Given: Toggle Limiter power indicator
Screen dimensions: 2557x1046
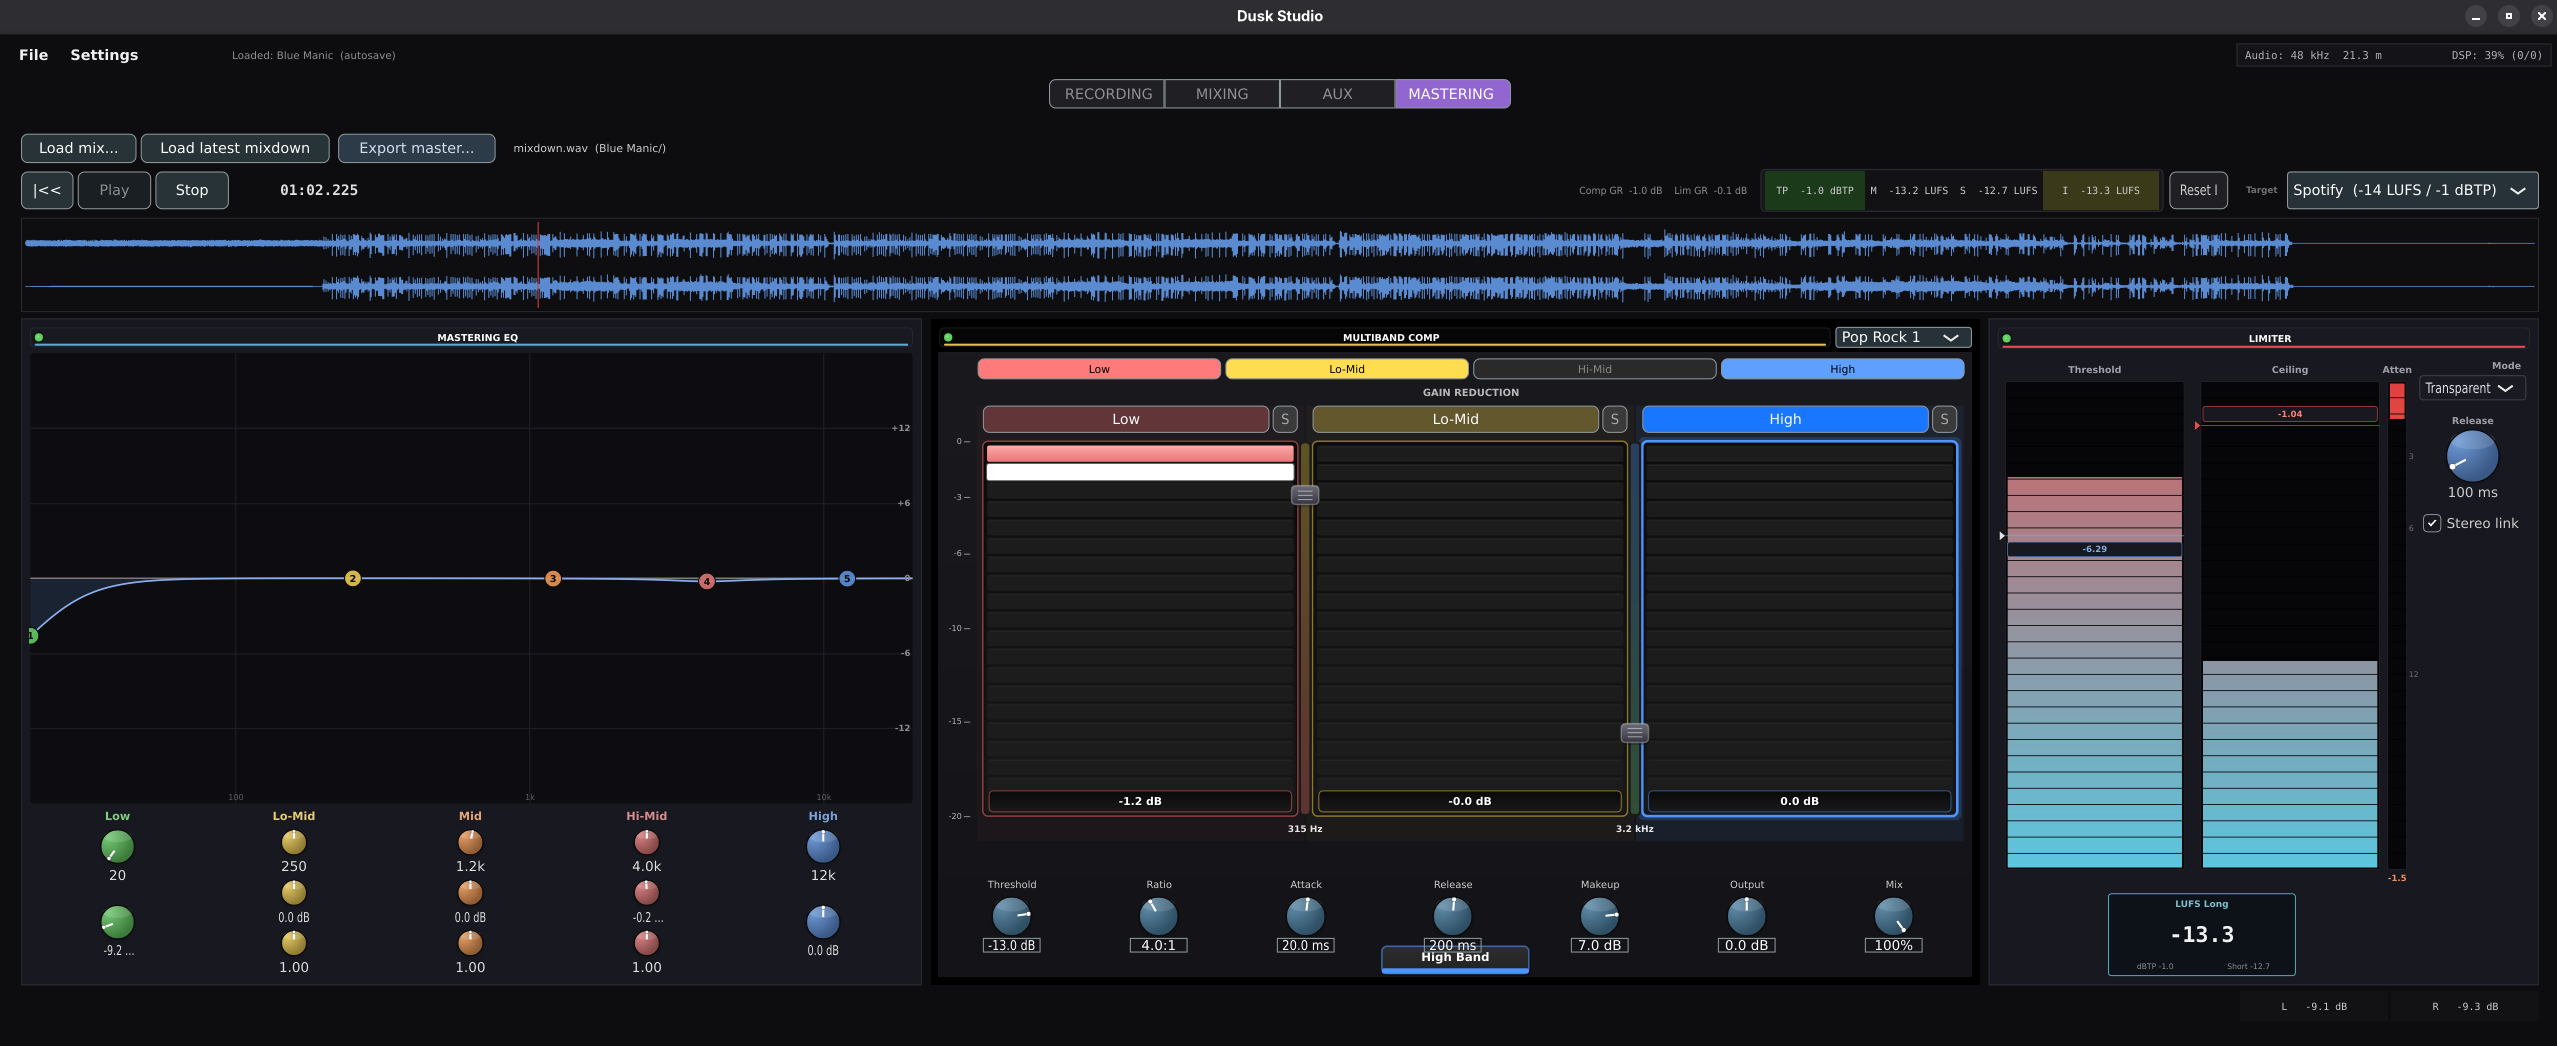Looking at the screenshot, I should point(2007,338).
